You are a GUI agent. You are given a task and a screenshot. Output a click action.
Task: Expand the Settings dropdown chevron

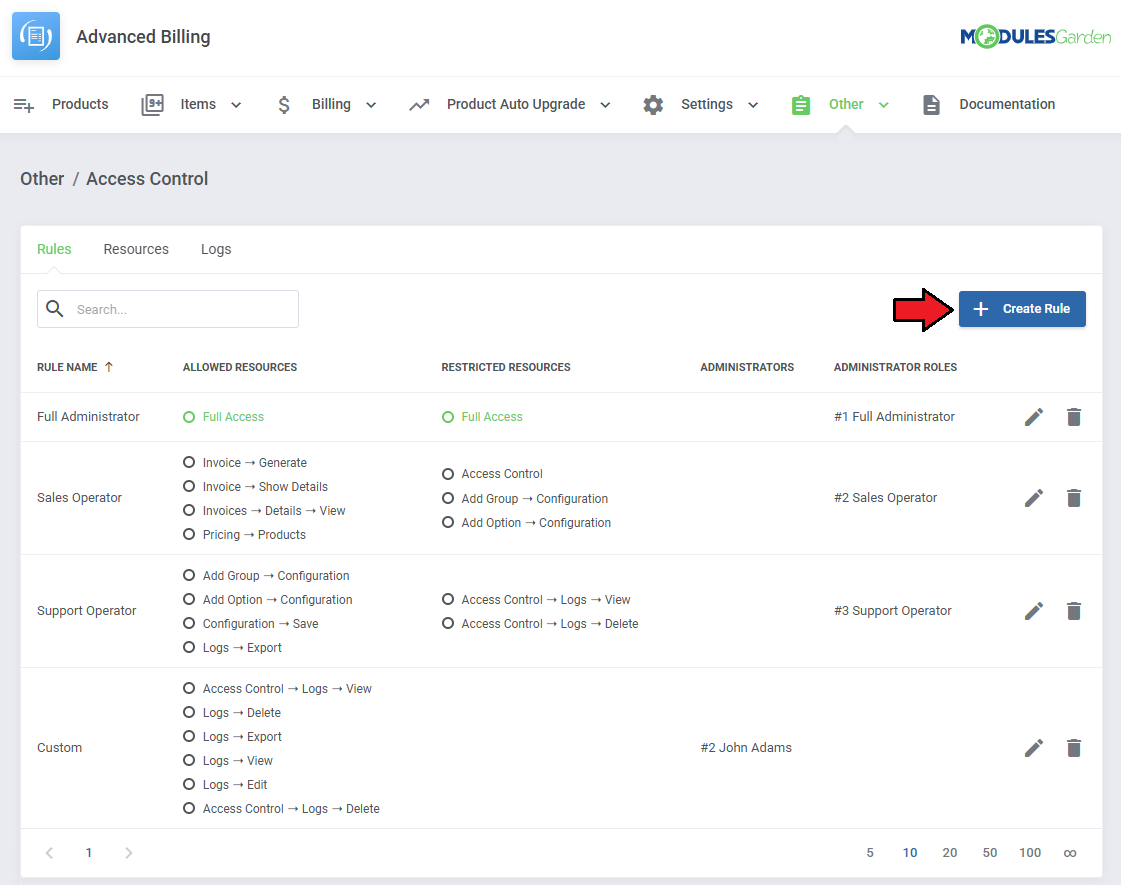point(753,105)
